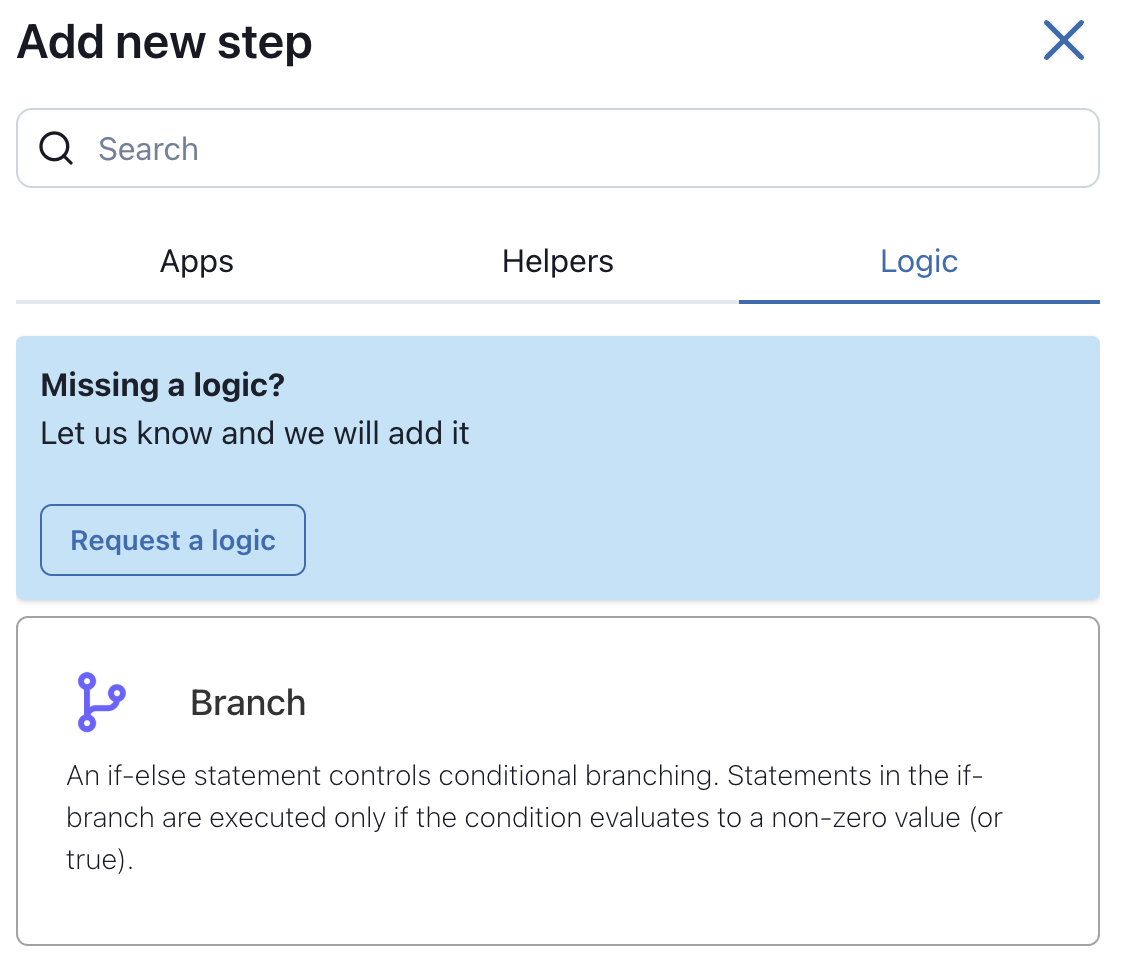The image size is (1124, 960).
Task: Switch to the Apps tab
Action: click(x=196, y=262)
